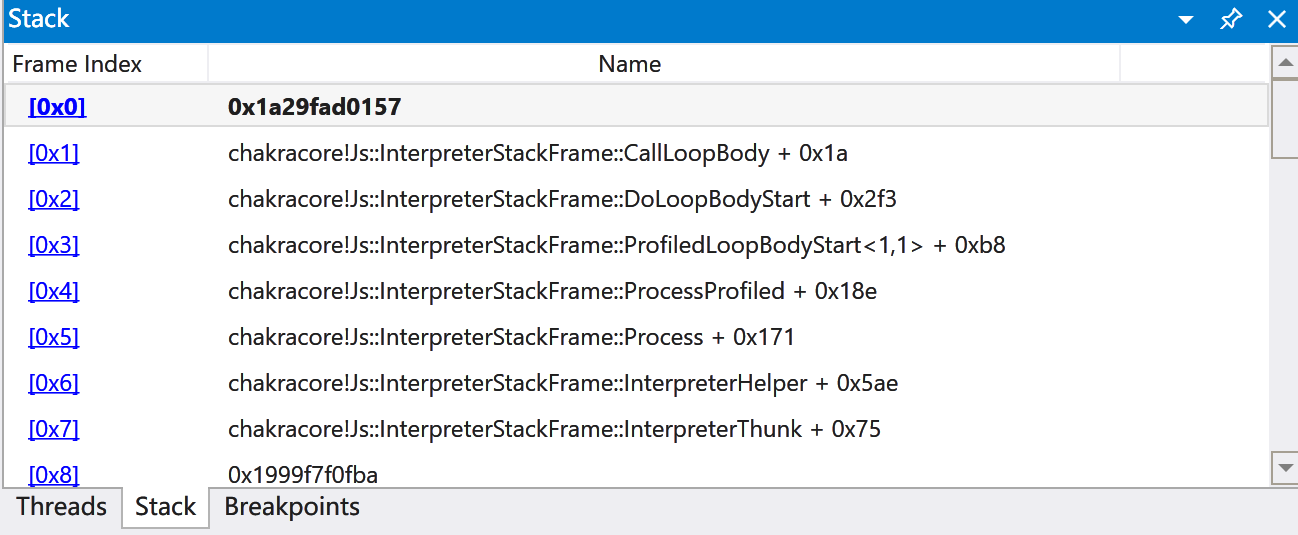Open the Stack window options dropdown arrow
Viewport: 1298px width, 535px height.
(1186, 20)
